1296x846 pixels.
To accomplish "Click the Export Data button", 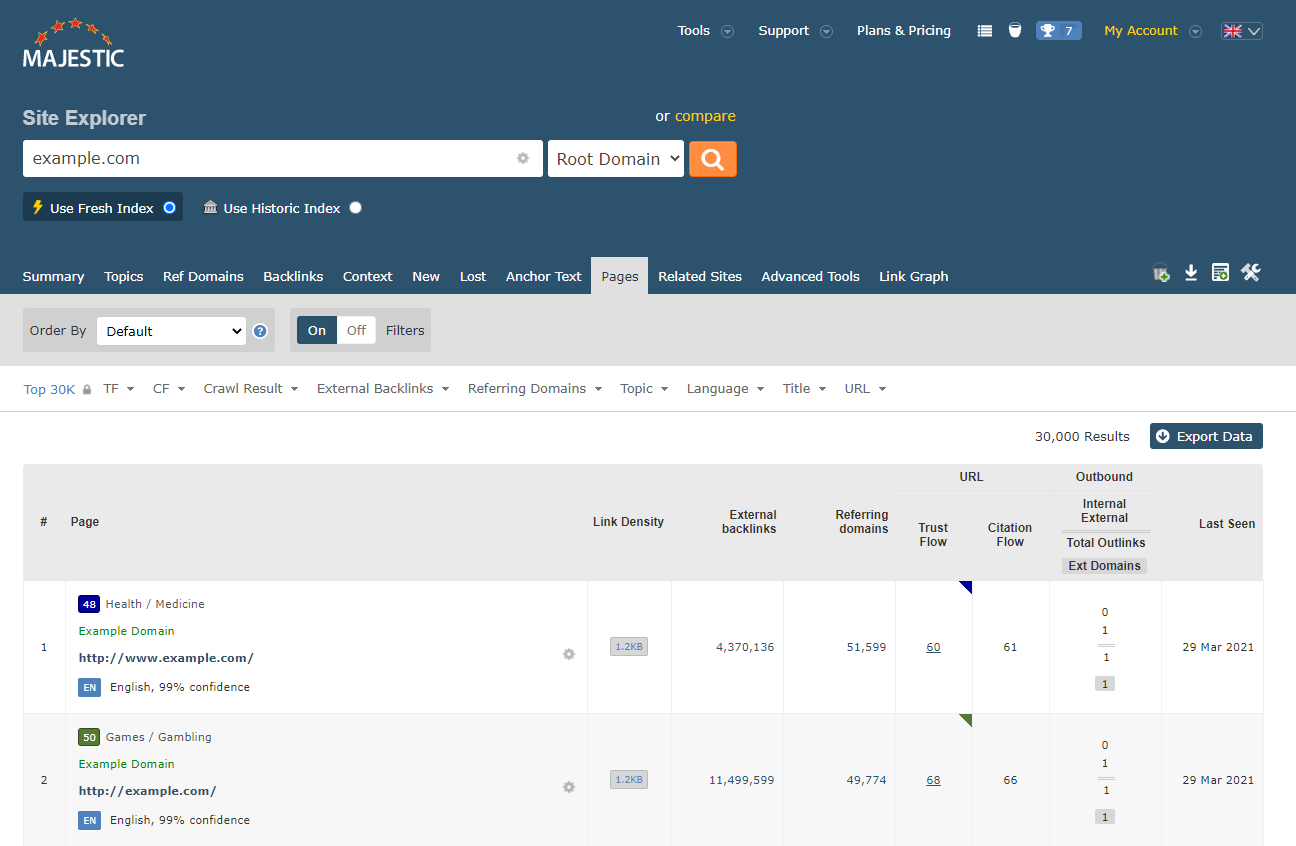I will coord(1206,436).
